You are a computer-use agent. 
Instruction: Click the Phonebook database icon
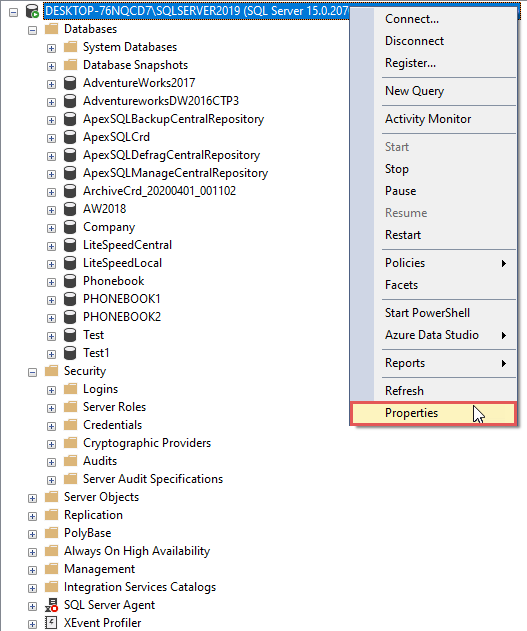pos(70,281)
